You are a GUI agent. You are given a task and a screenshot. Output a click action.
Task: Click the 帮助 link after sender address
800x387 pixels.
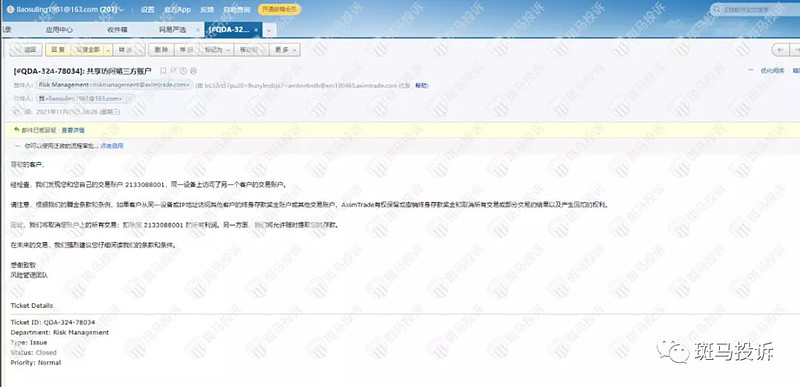421,86
